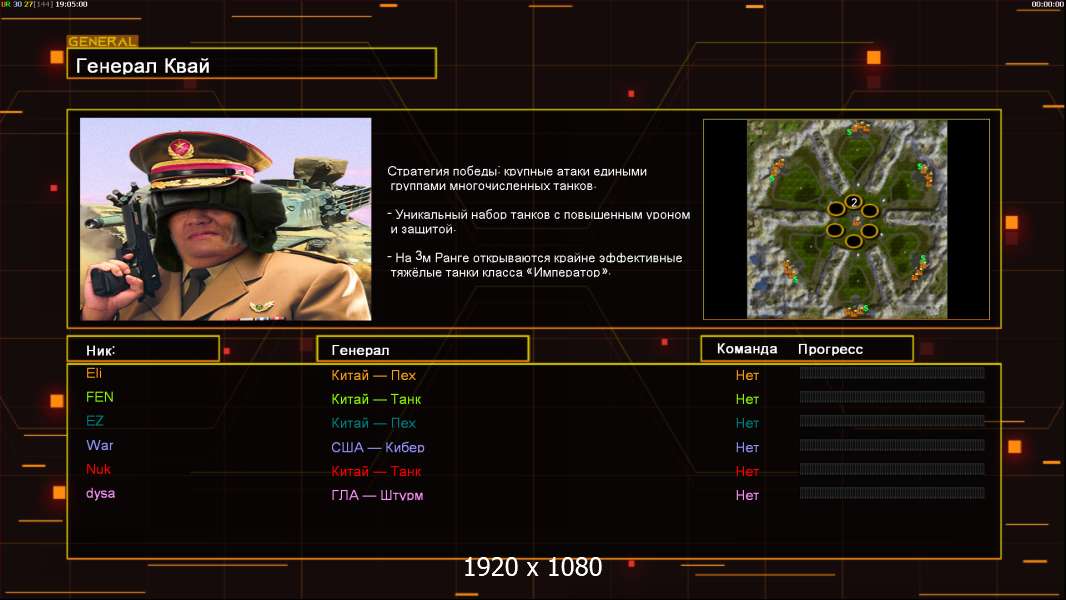The image size is (1066, 600).
Task: Click start position marker number 2 on minimap
Action: [x=853, y=202]
